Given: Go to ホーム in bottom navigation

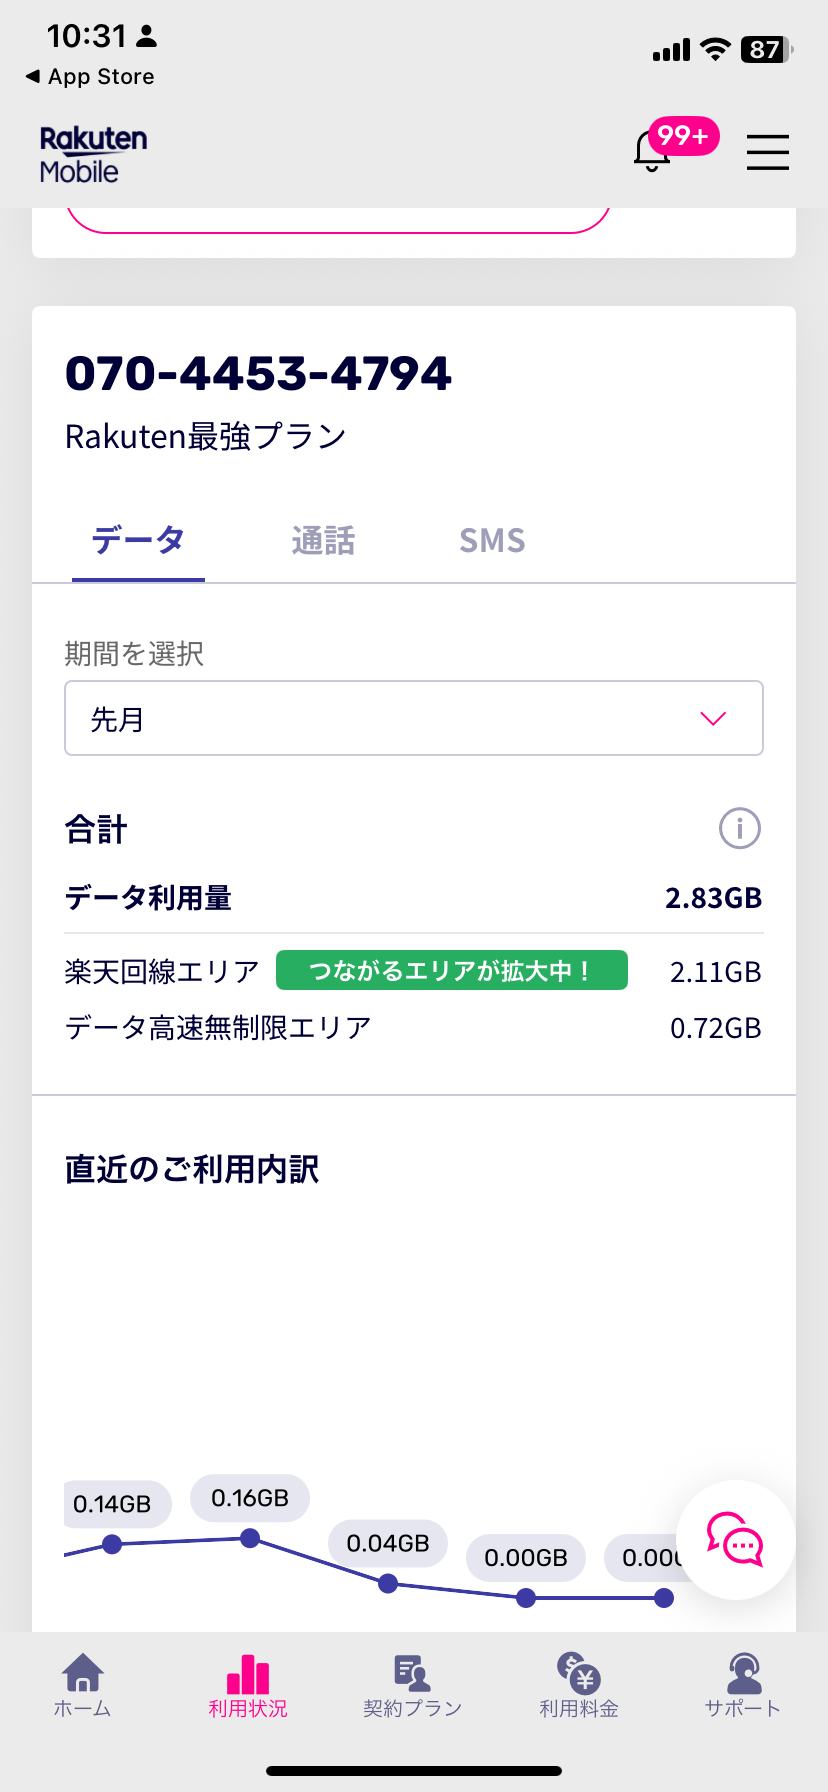Looking at the screenshot, I should [82, 1685].
